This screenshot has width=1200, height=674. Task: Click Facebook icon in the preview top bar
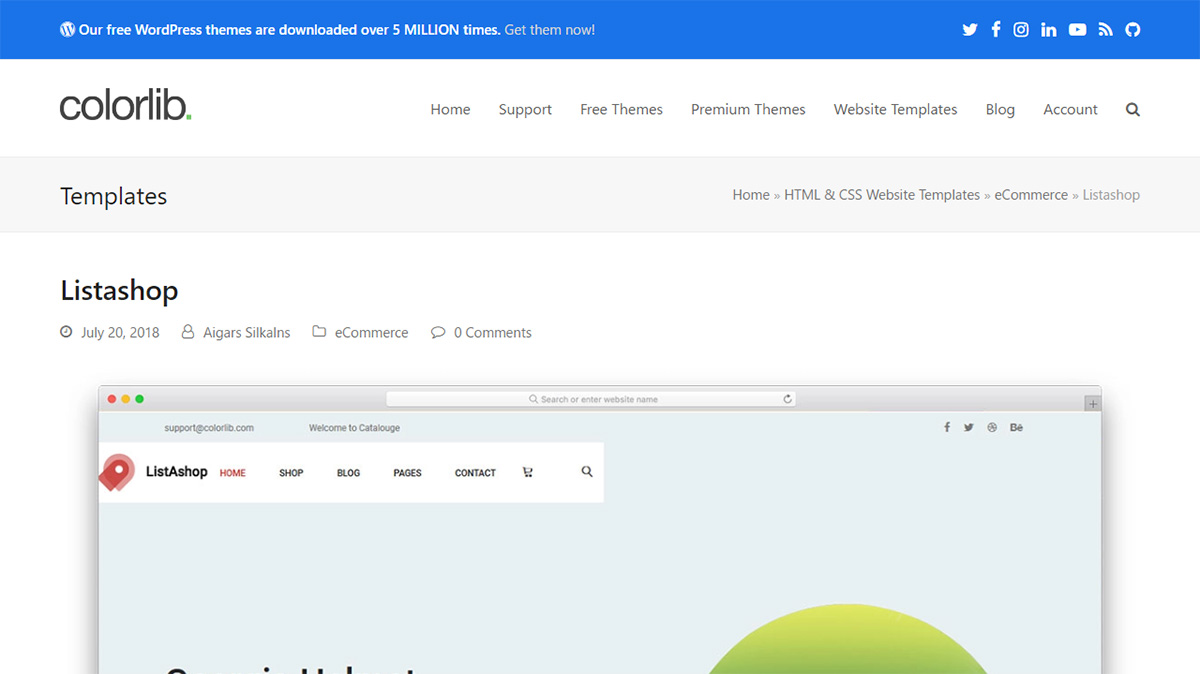[947, 427]
